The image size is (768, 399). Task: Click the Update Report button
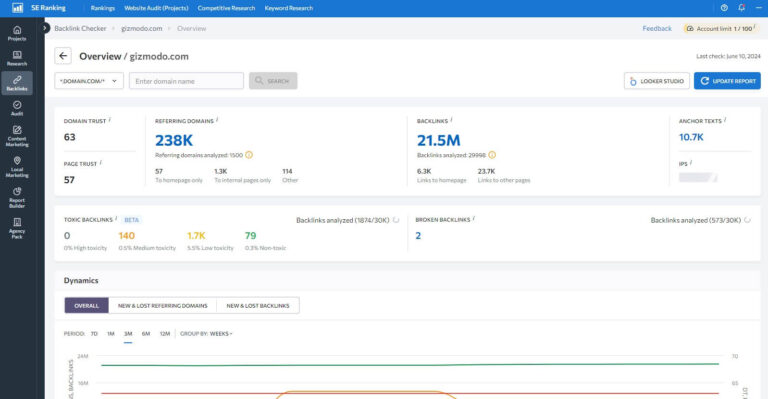(x=727, y=81)
